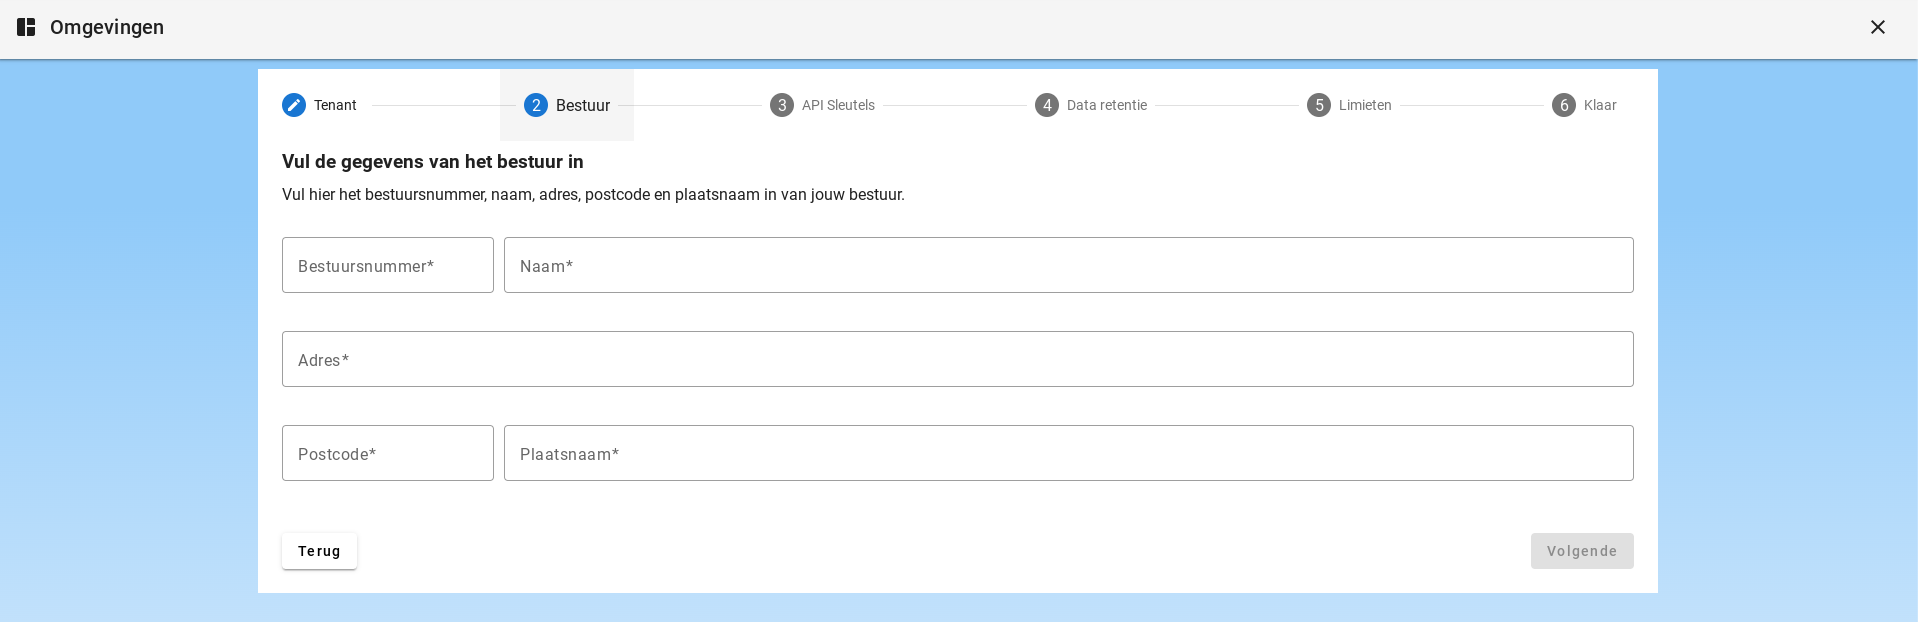Viewport: 1918px width, 622px height.
Task: Click the Omgevingen dashboard icon
Action: [x=26, y=27]
